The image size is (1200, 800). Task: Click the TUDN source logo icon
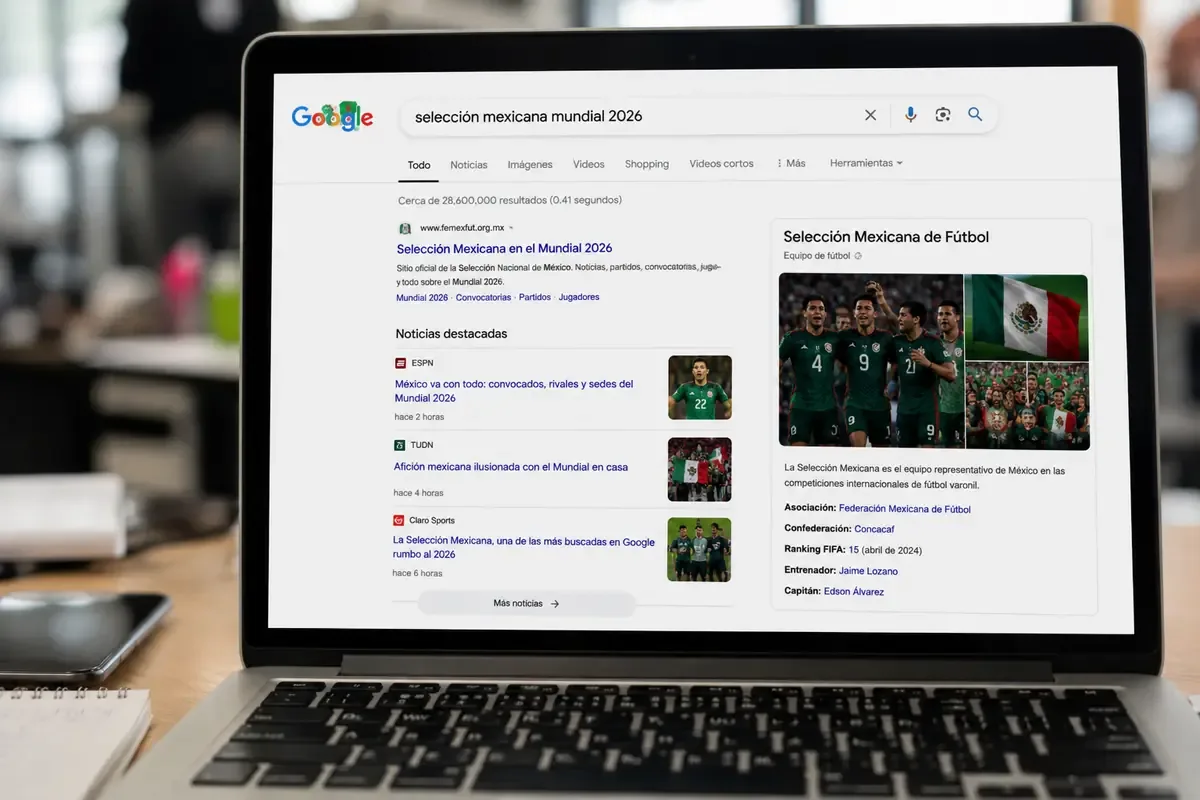(x=399, y=445)
